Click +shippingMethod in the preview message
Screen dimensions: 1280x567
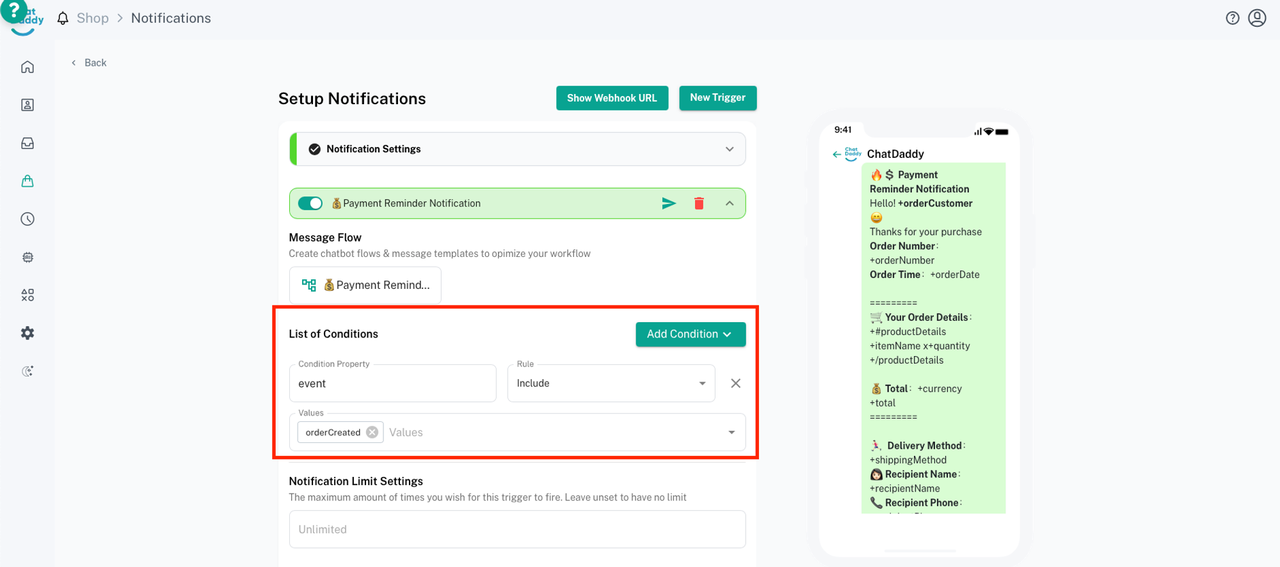908,460
